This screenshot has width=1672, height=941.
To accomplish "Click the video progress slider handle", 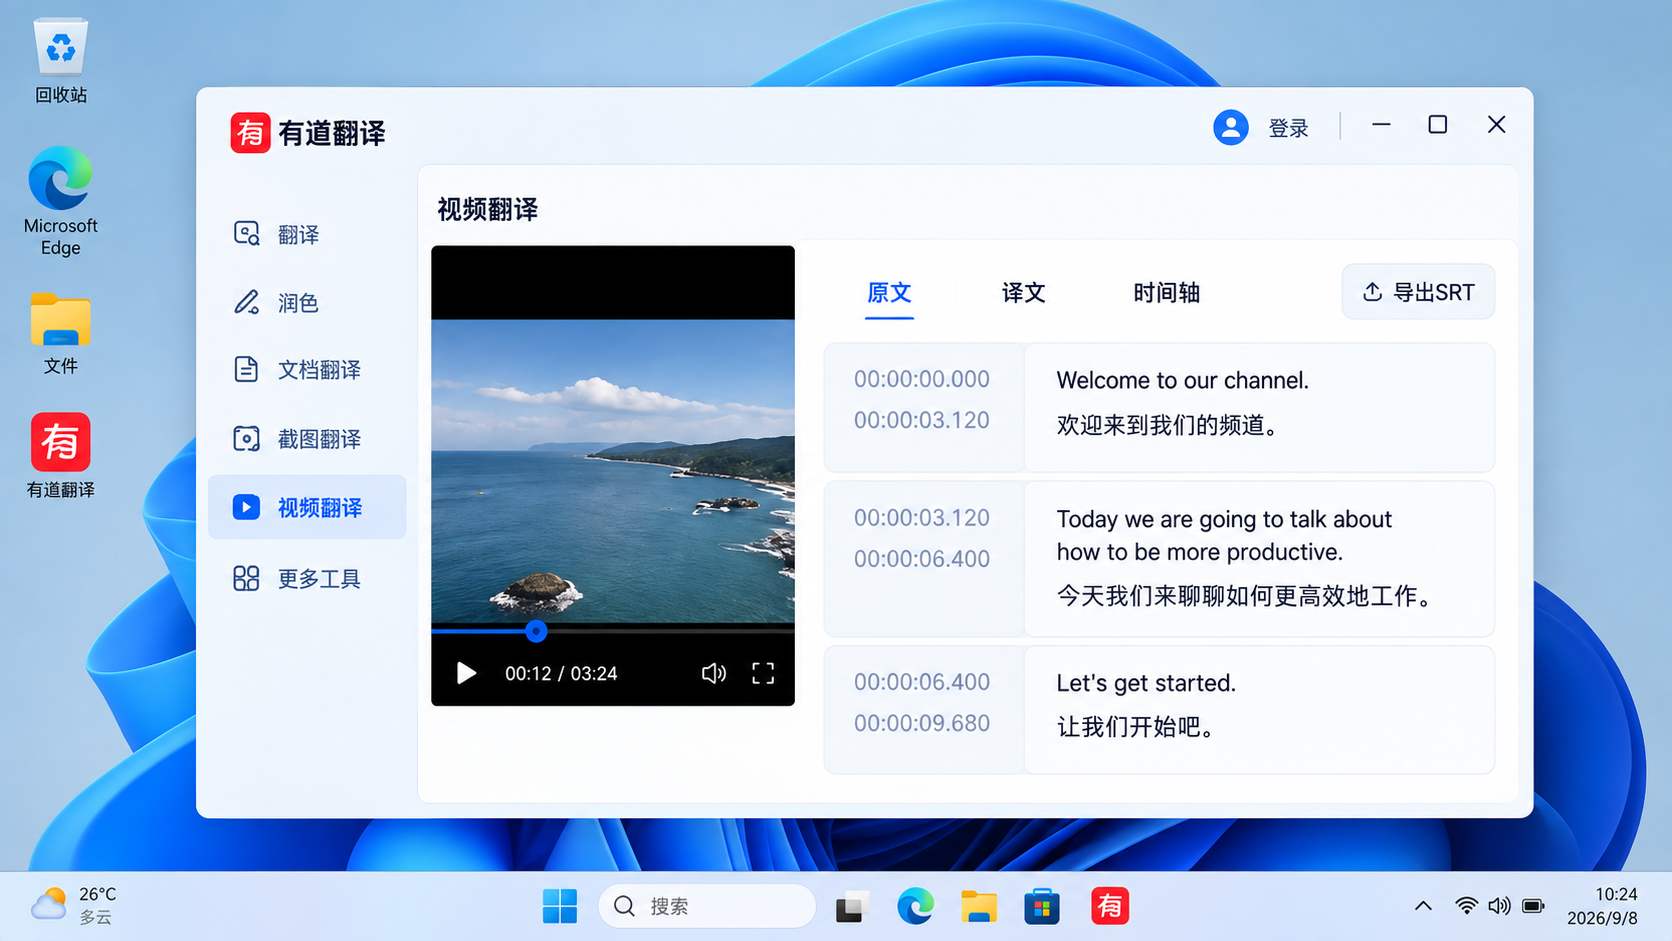I will tap(536, 631).
